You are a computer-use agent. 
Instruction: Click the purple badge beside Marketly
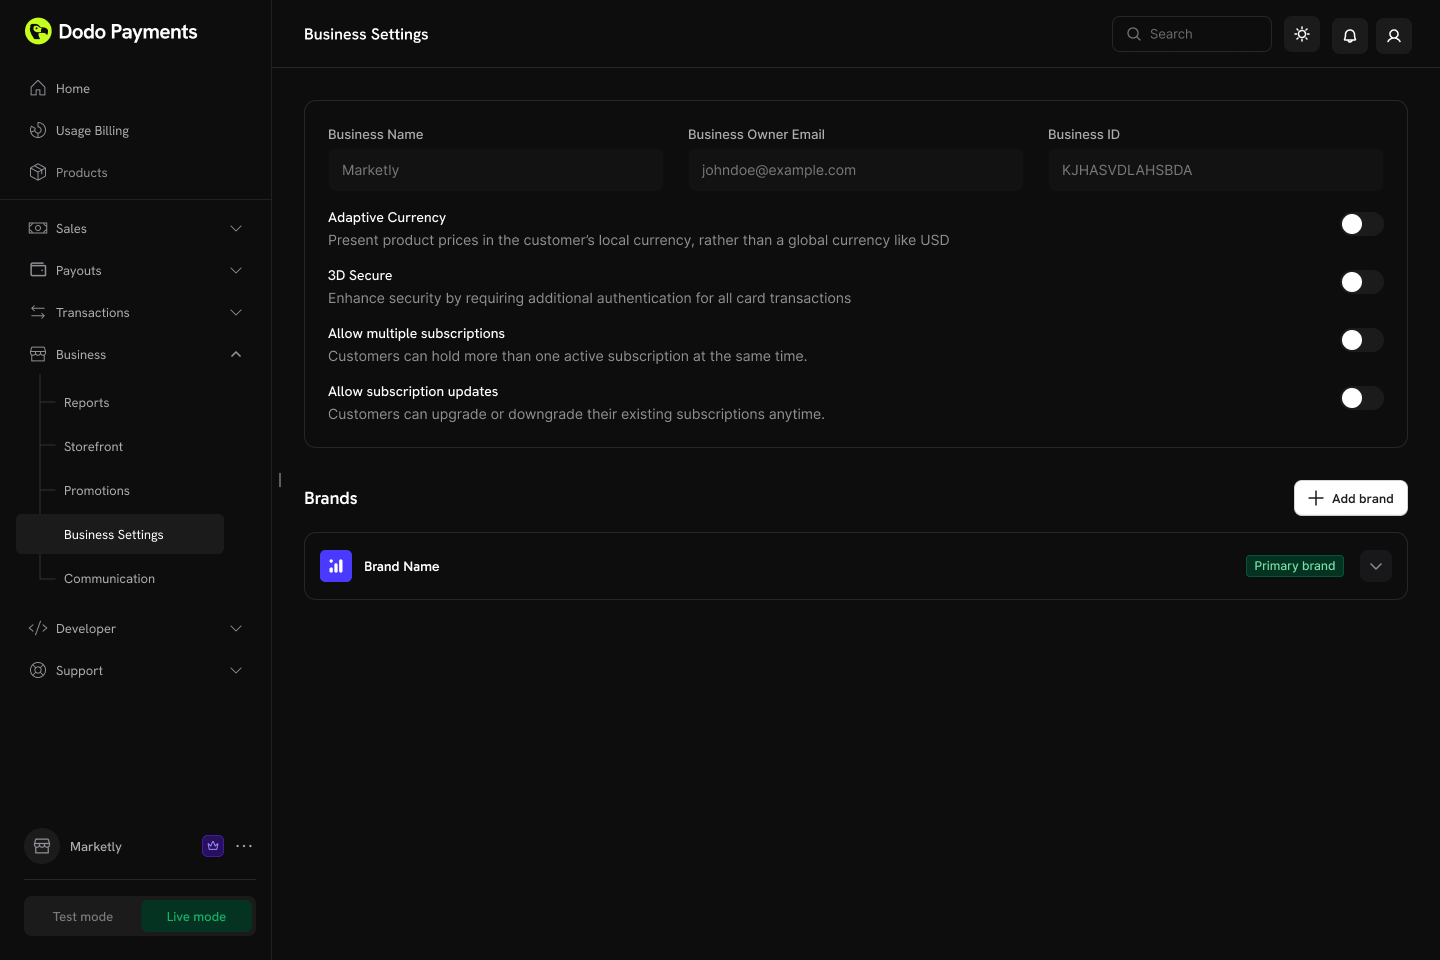point(213,846)
